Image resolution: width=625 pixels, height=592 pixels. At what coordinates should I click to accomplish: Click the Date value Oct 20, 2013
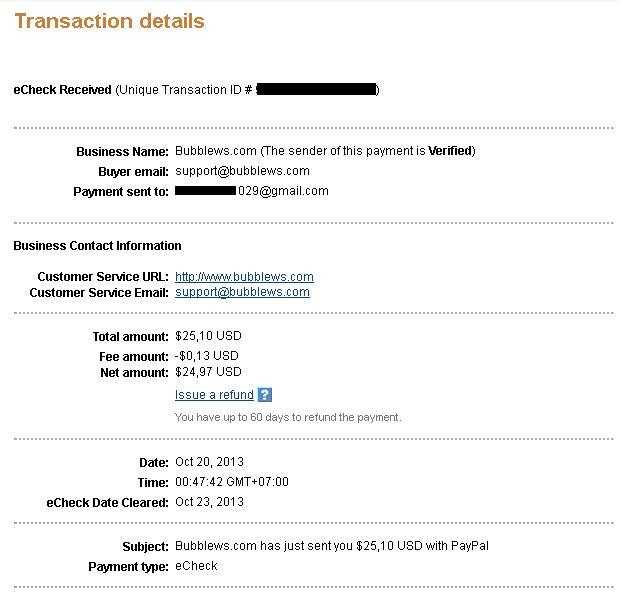pyautogui.click(x=209, y=462)
